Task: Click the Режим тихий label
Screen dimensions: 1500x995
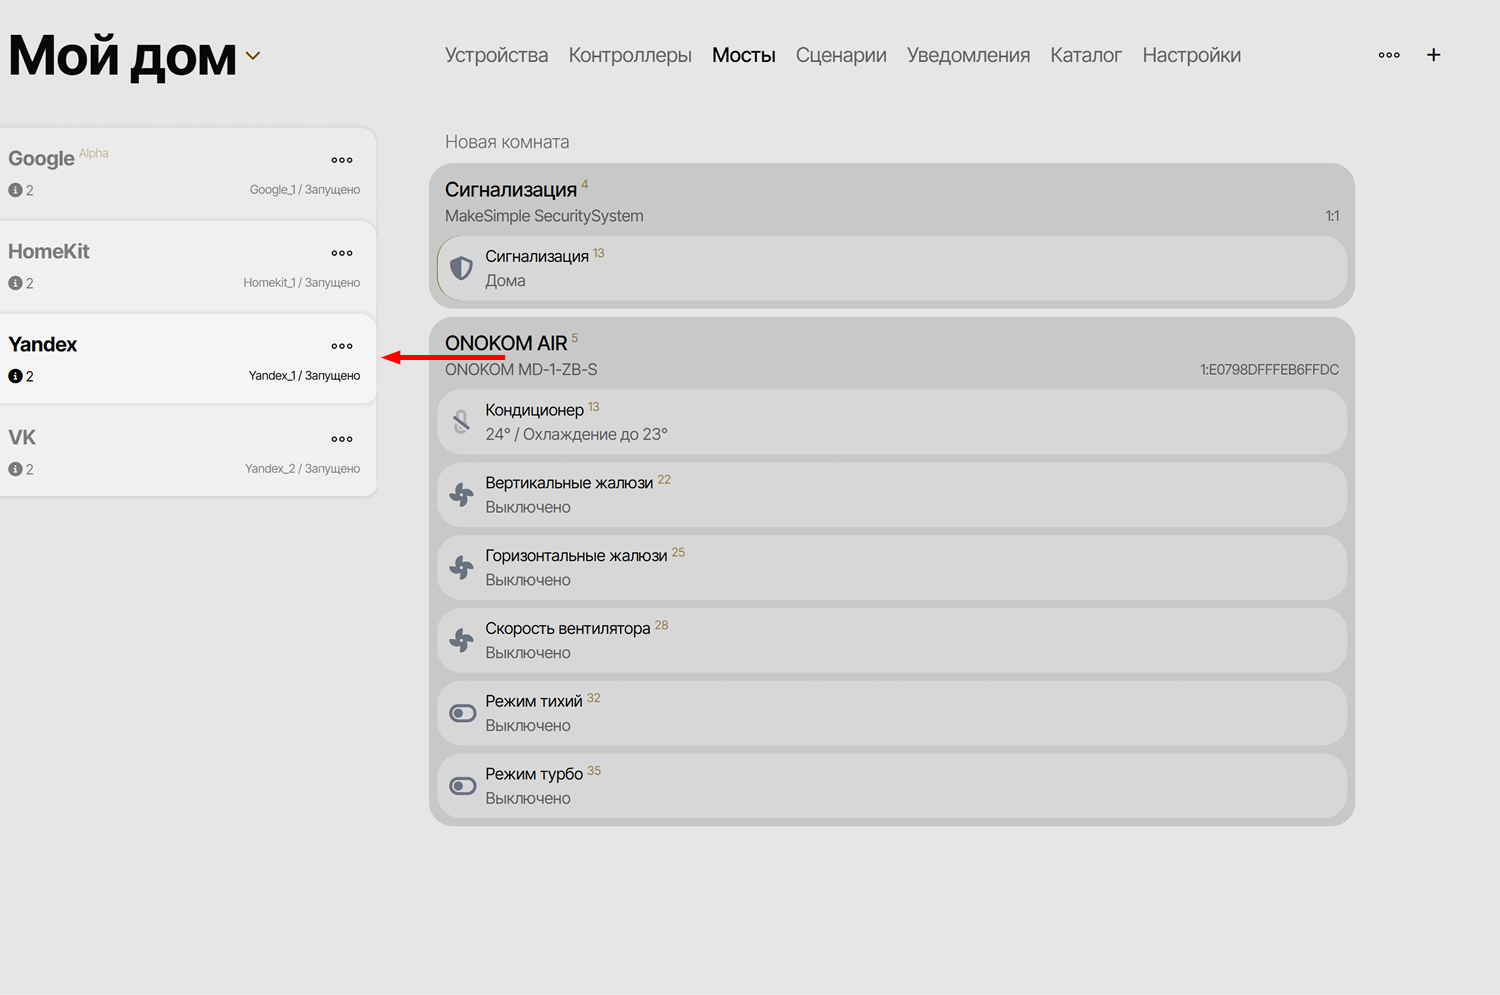Action: (534, 702)
